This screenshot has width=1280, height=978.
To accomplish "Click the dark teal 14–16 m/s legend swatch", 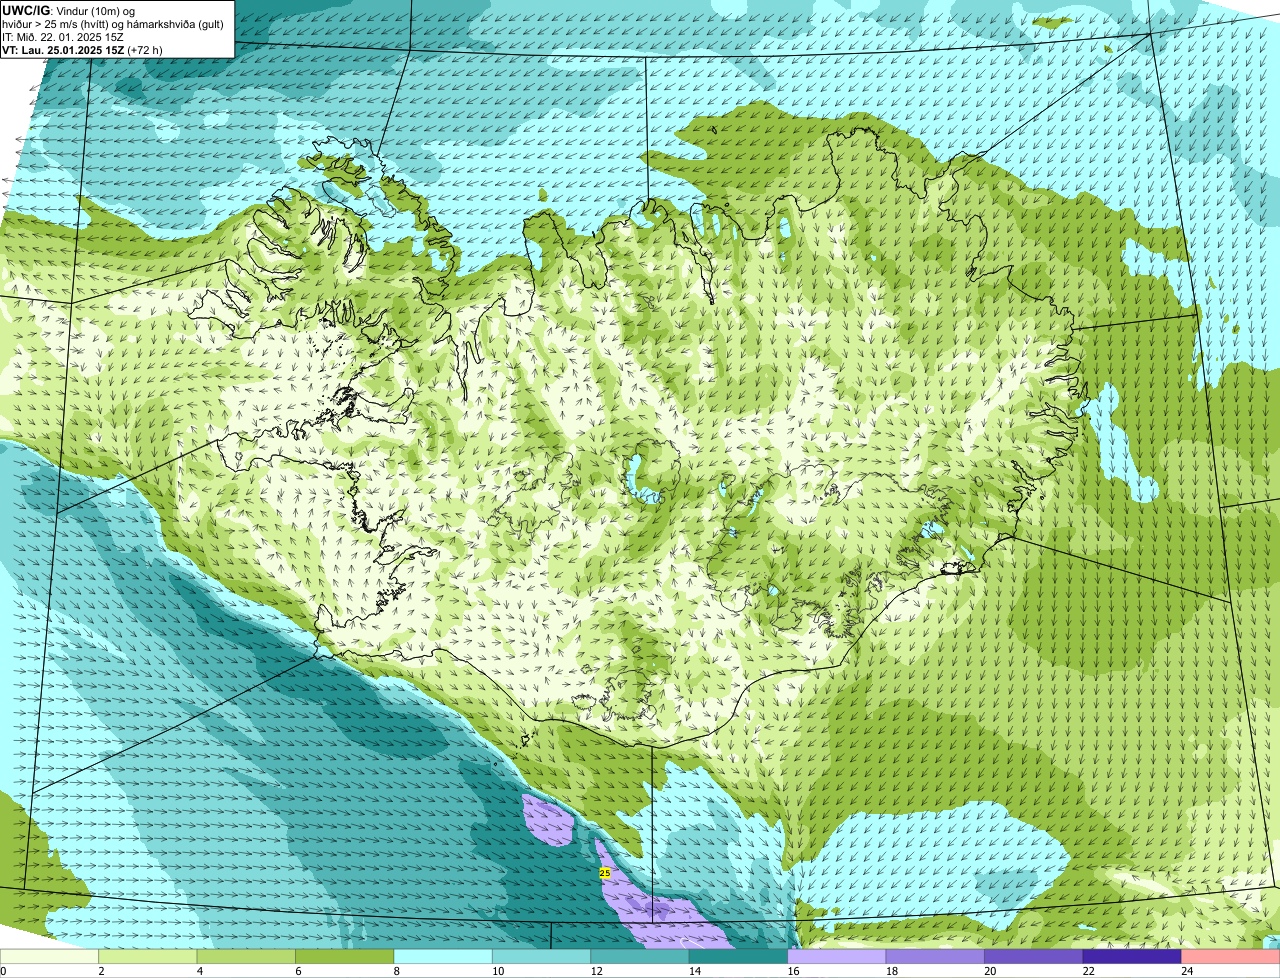I will 739,957.
